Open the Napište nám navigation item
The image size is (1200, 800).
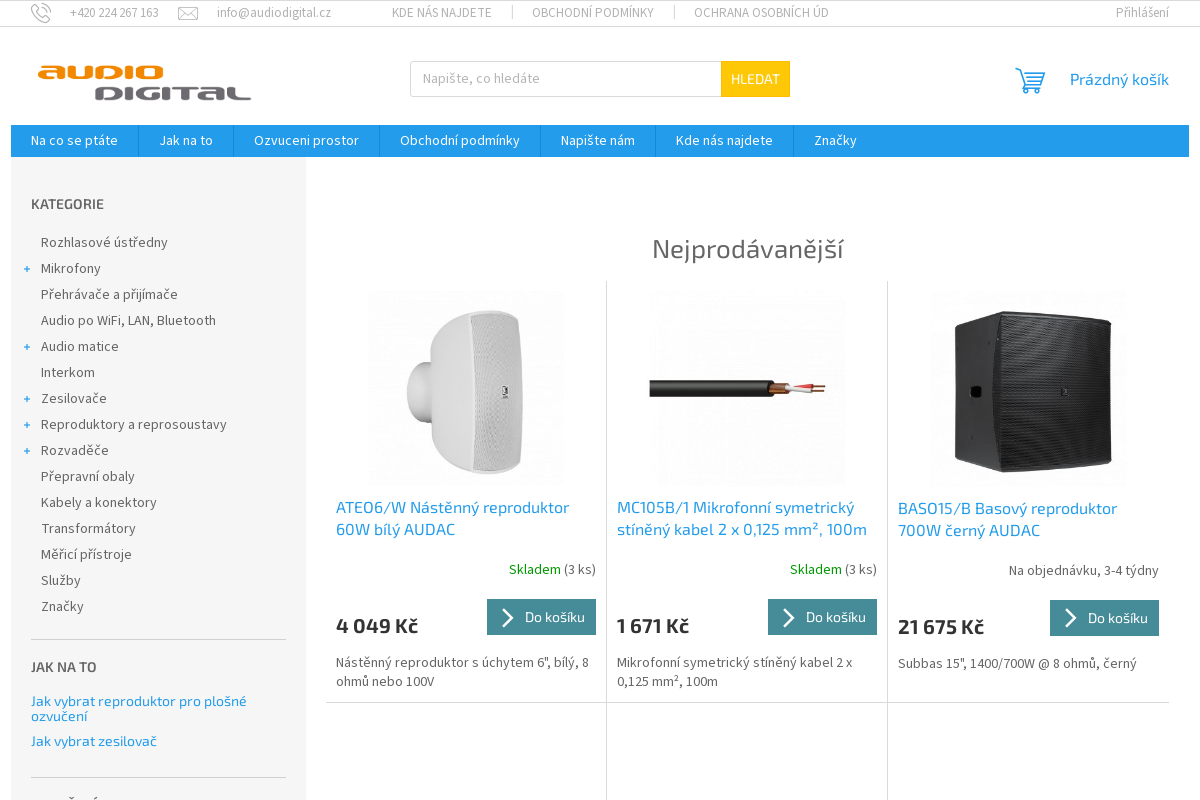(597, 140)
